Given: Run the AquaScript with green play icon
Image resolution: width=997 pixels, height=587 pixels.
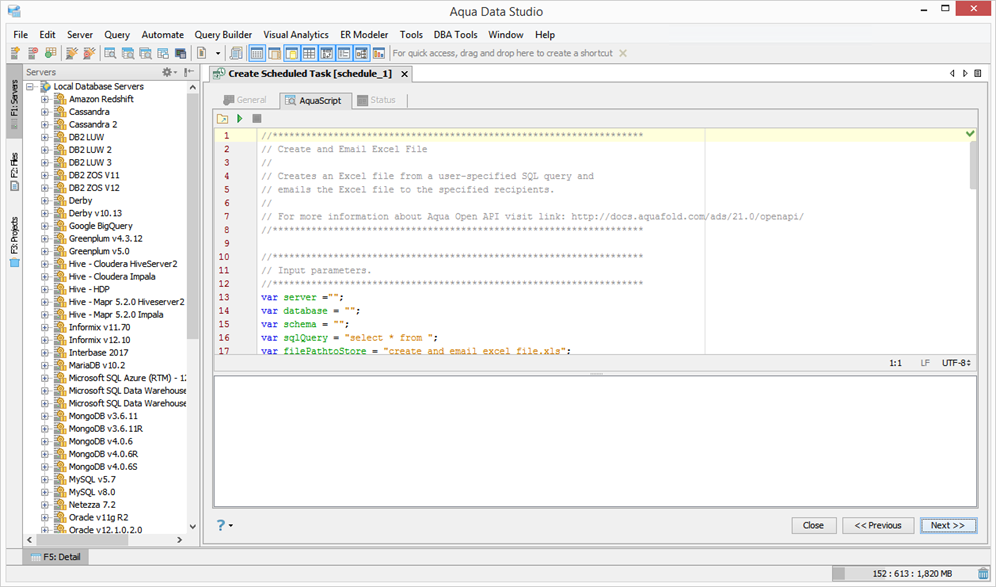Looking at the screenshot, I should point(240,118).
